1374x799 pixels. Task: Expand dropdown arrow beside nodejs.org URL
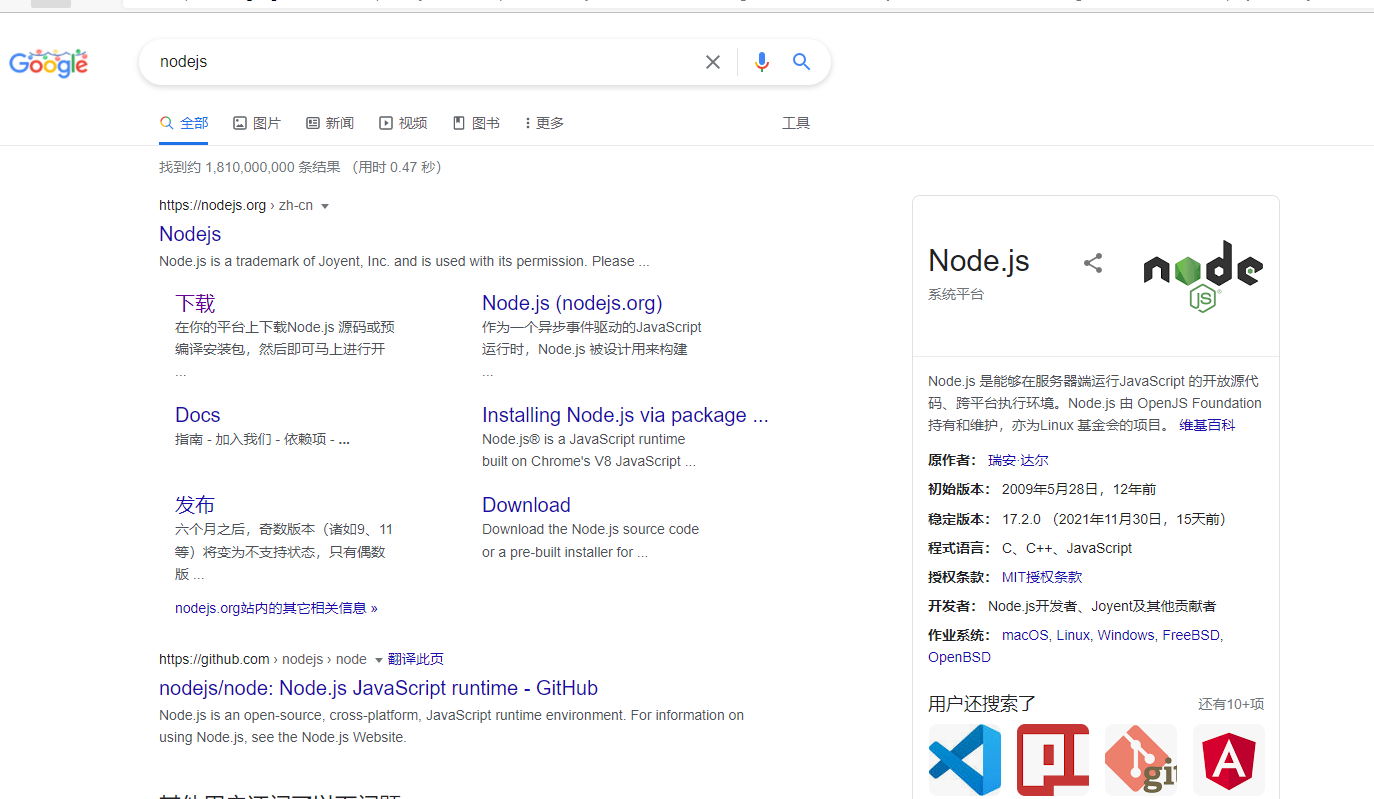click(325, 206)
